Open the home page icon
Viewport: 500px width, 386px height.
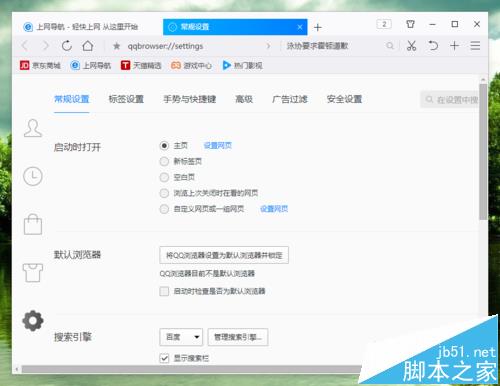pos(88,46)
